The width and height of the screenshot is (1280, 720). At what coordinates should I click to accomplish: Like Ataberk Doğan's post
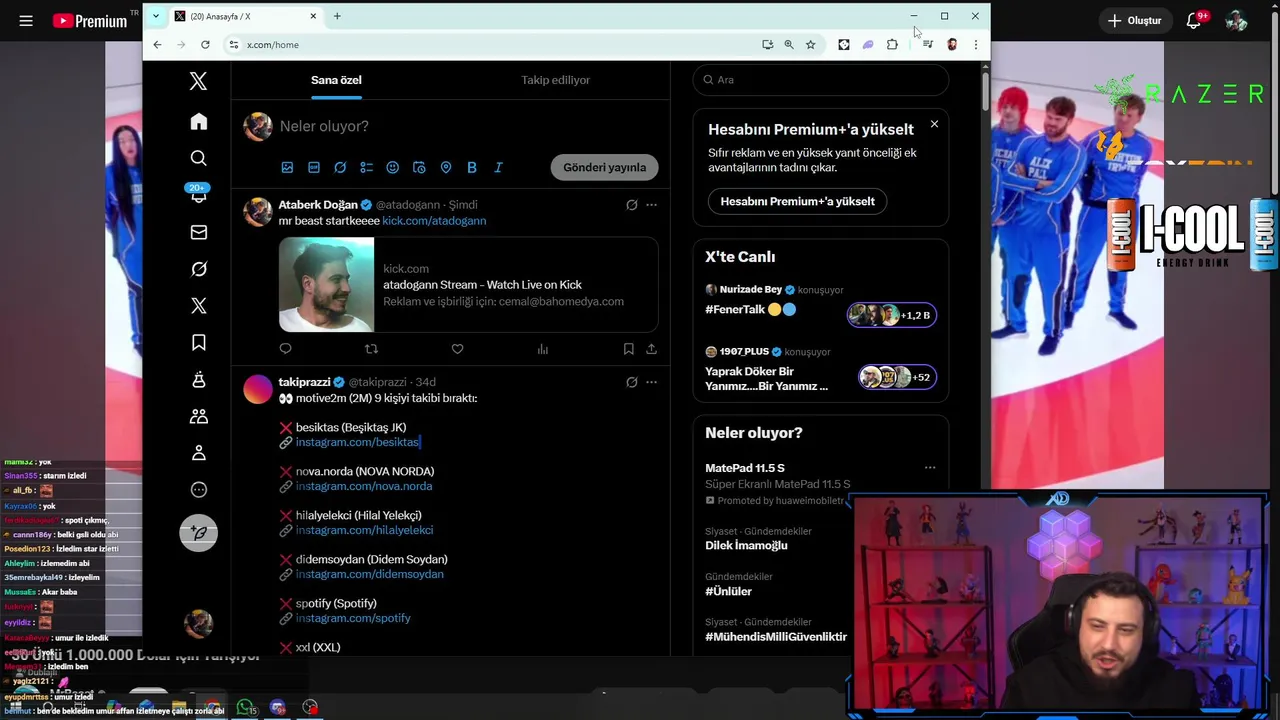[x=457, y=349]
